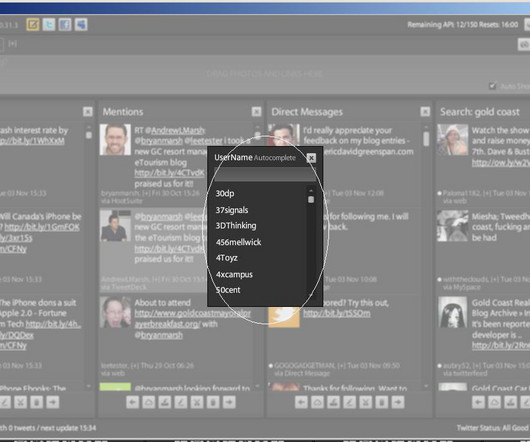Open the ly/DQDex link in left column
The image size is (530, 442).
coord(17,335)
